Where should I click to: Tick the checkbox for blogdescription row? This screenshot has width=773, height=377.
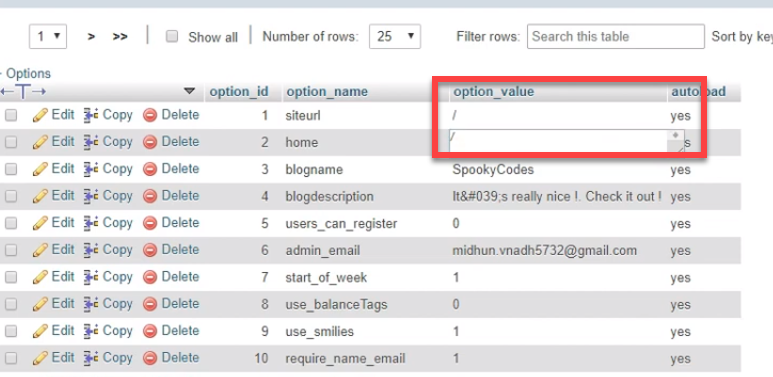(x=11, y=196)
